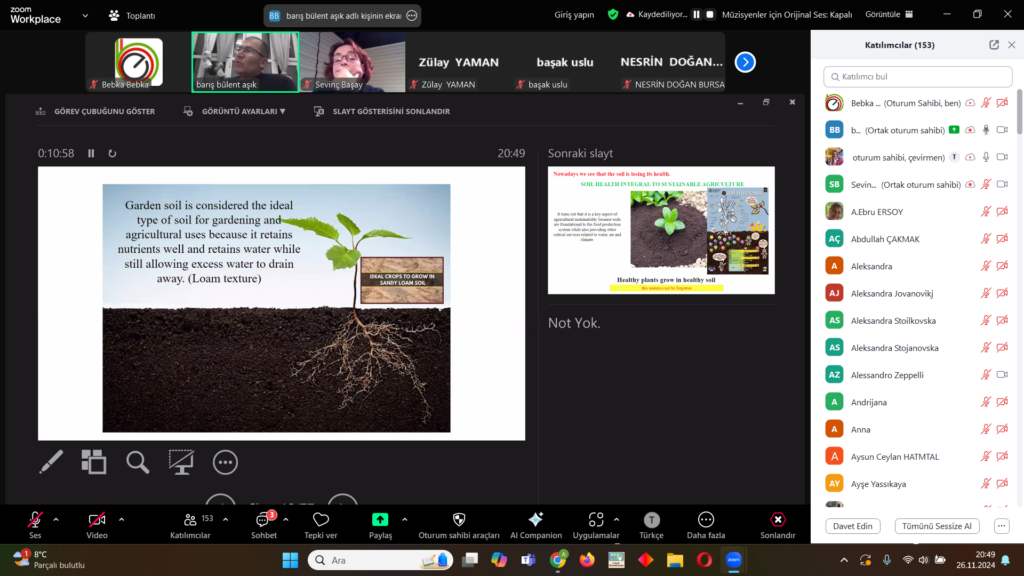1024x576 pixels.
Task: Open the Tepki ver reactions heart icon
Action: pyautogui.click(x=321, y=520)
